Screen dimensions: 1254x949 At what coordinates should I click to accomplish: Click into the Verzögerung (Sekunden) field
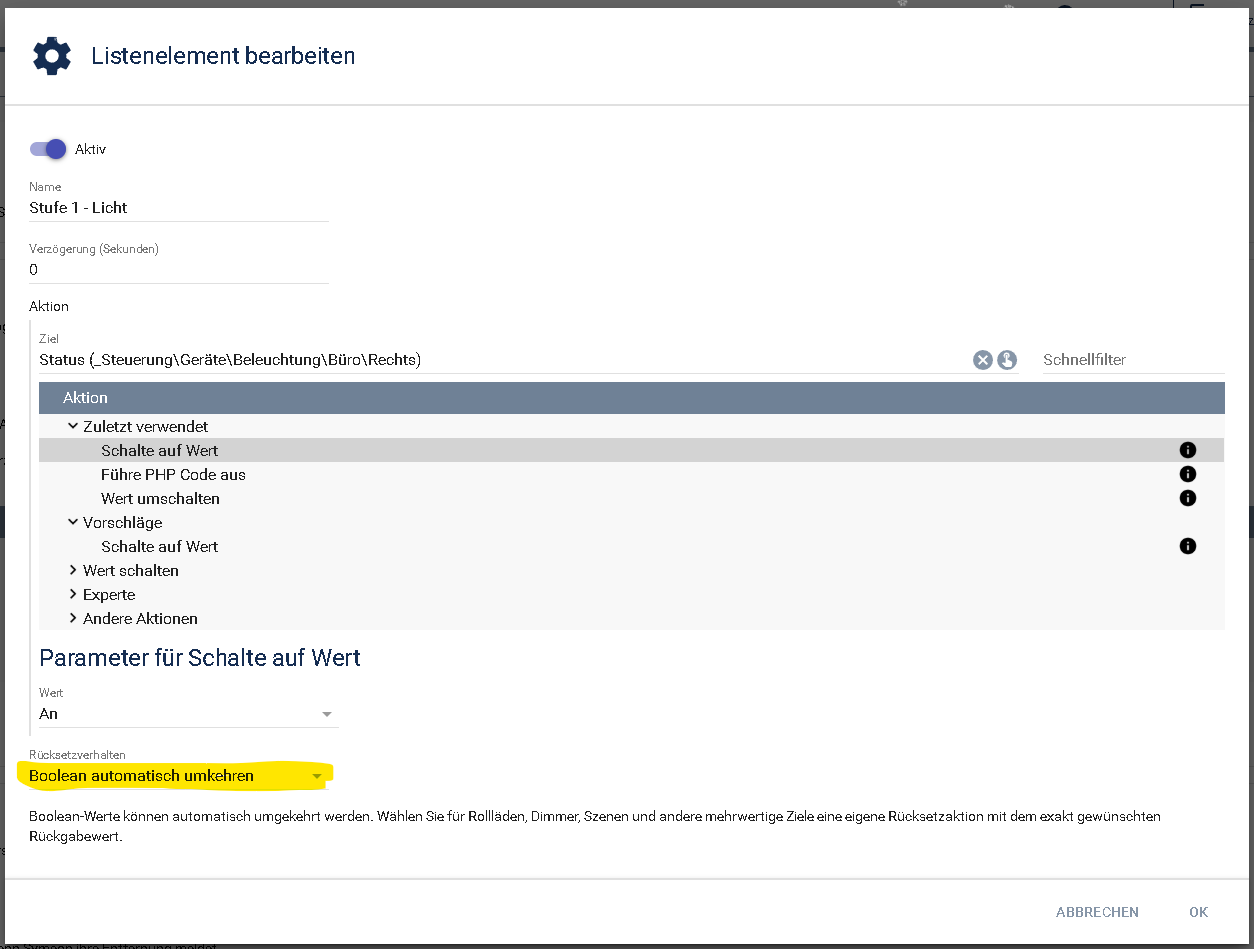[x=179, y=270]
